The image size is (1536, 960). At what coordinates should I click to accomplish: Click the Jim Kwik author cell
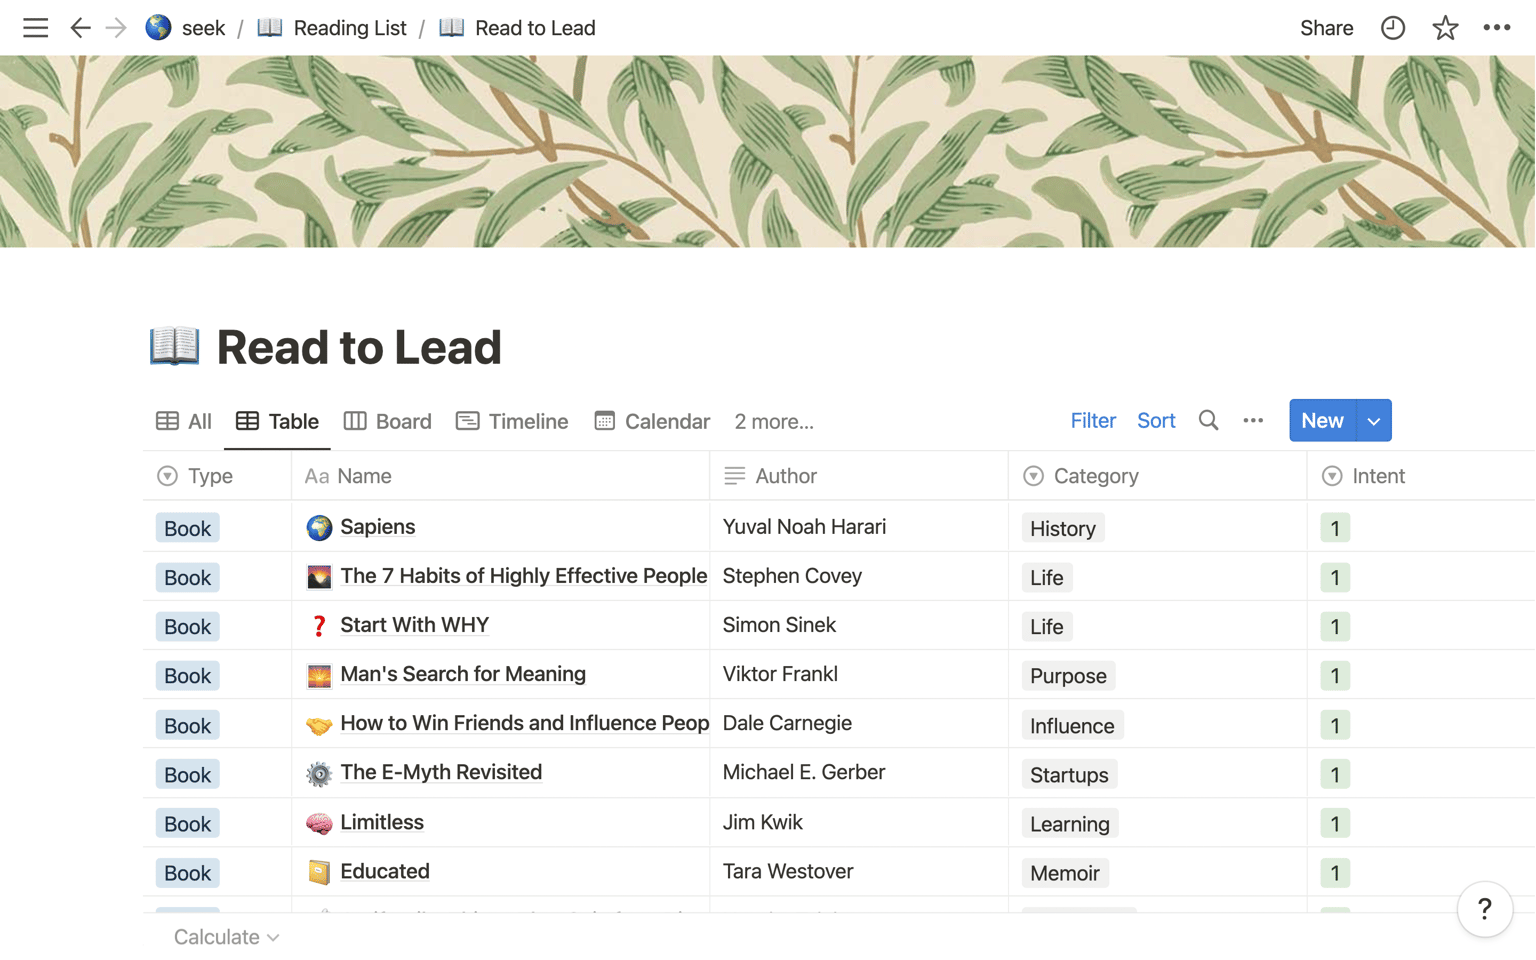pos(859,822)
